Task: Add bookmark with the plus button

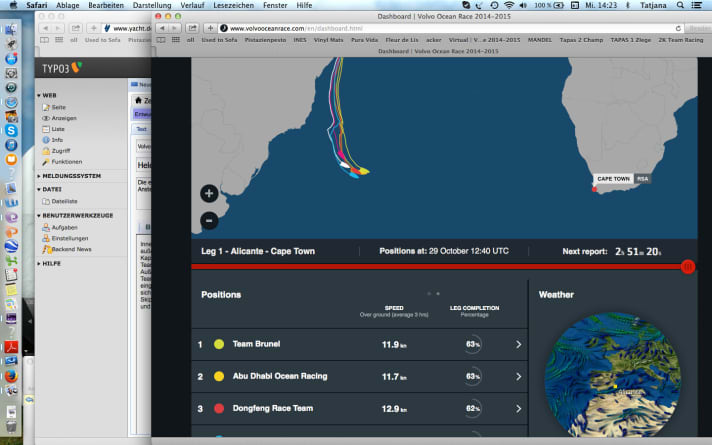Action: point(210,28)
